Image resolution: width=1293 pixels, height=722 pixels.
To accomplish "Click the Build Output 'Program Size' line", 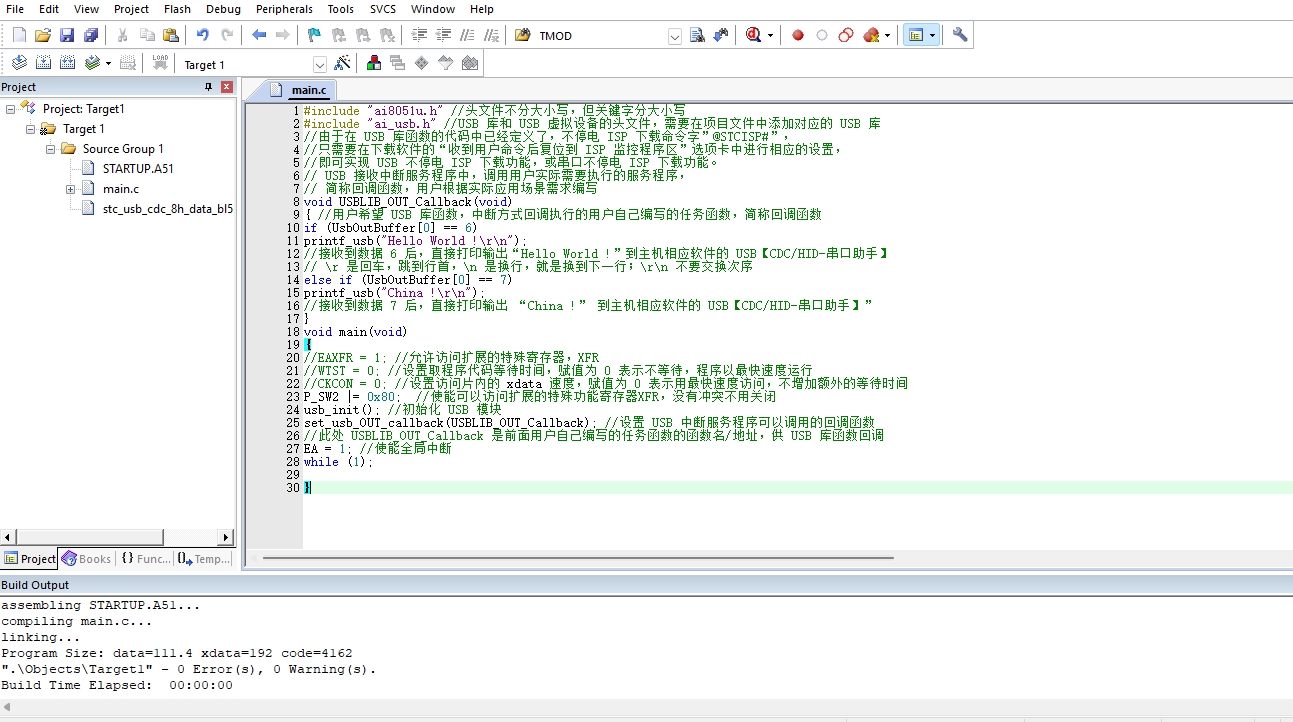I will [177, 654].
